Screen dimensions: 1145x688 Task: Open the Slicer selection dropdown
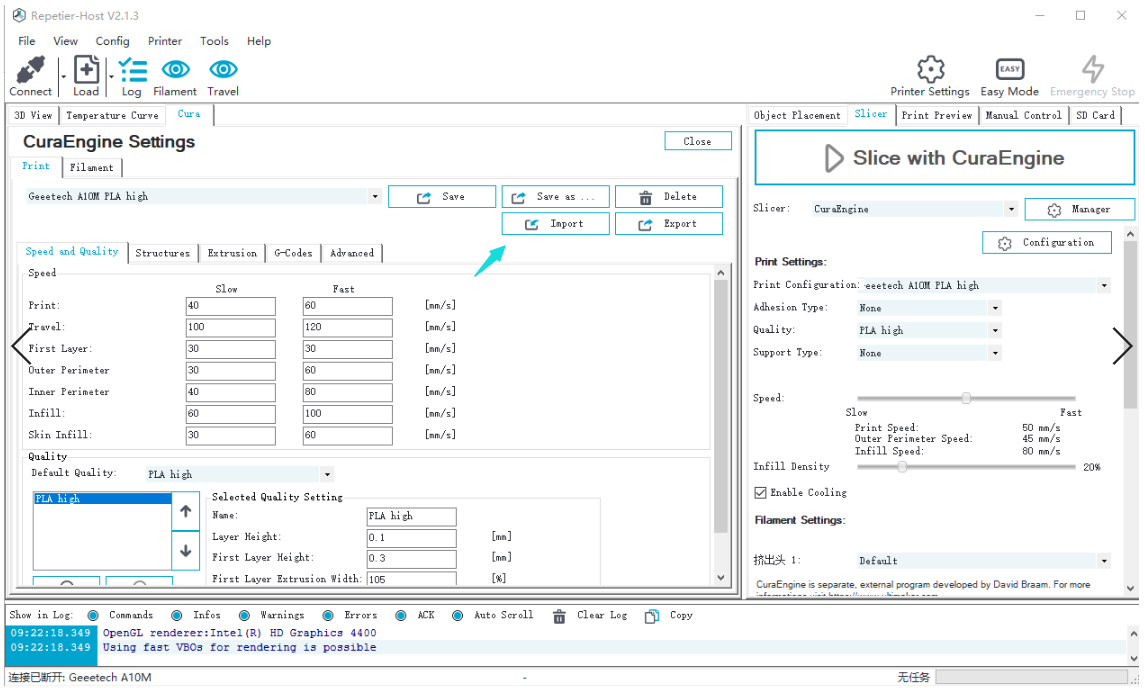point(1011,210)
